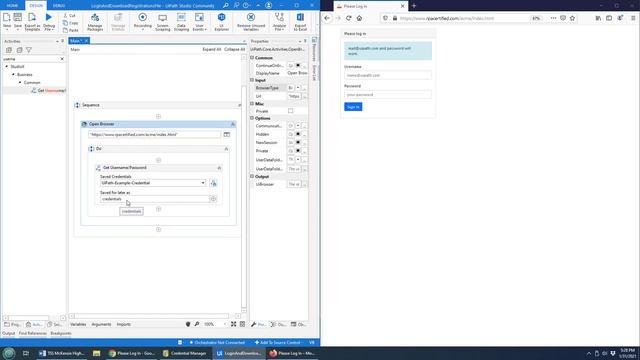The image size is (640, 360).
Task: Export workflow to Excel
Action: click(x=300, y=21)
